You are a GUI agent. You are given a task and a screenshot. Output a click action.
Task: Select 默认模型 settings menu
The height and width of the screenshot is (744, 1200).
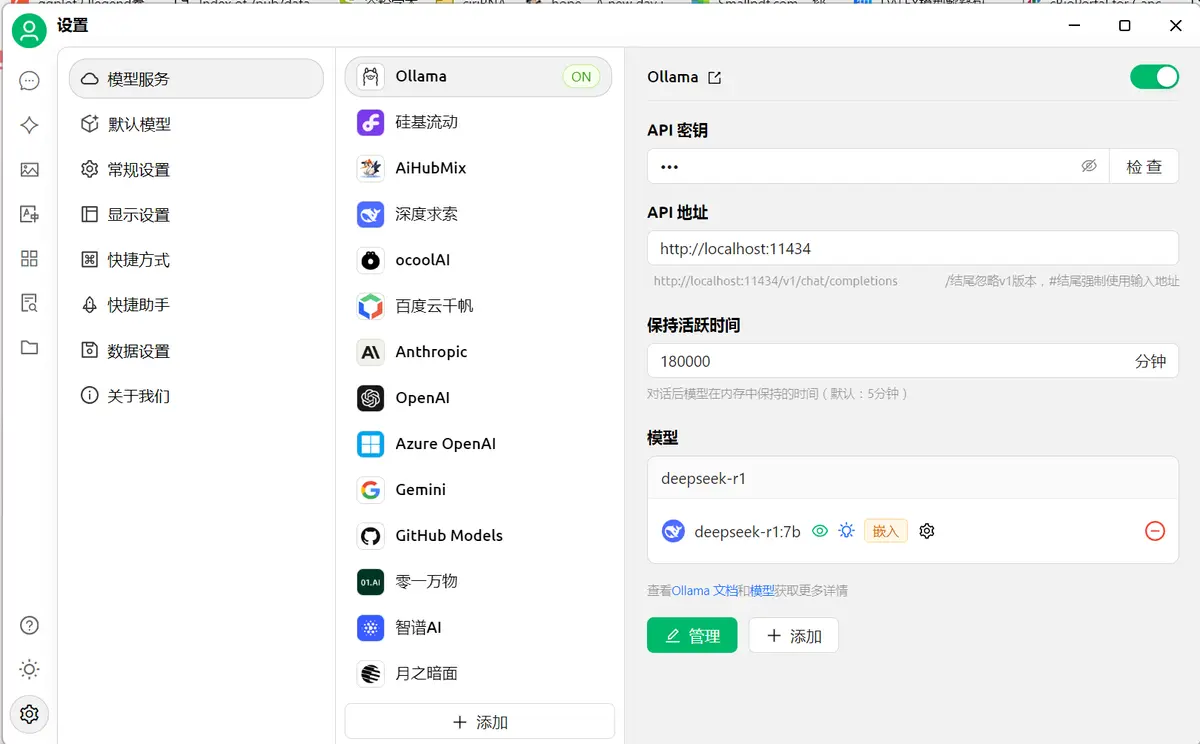(196, 124)
